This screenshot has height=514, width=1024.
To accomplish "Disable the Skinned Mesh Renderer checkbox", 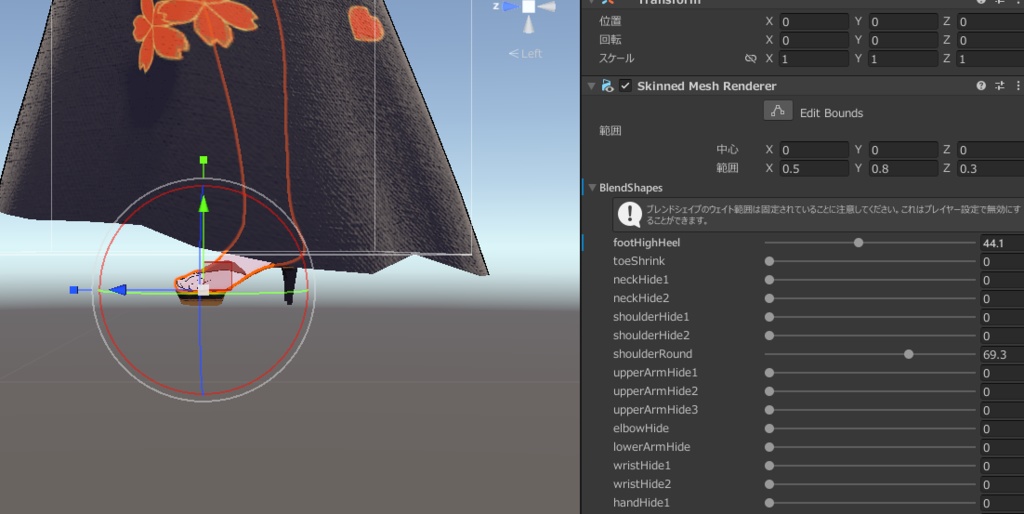I will (x=625, y=86).
